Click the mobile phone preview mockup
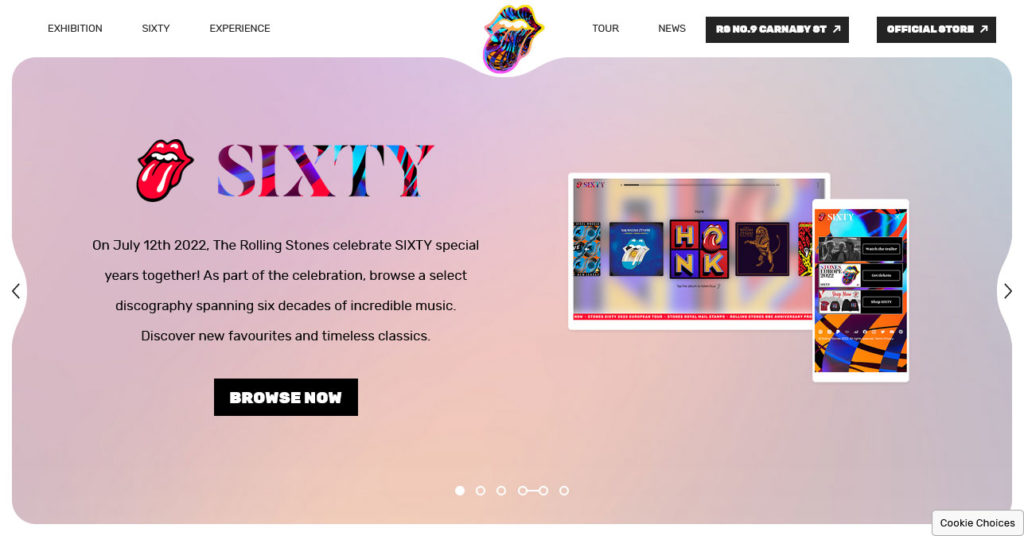Screen dimensions: 1024x536 pyautogui.click(x=861, y=291)
